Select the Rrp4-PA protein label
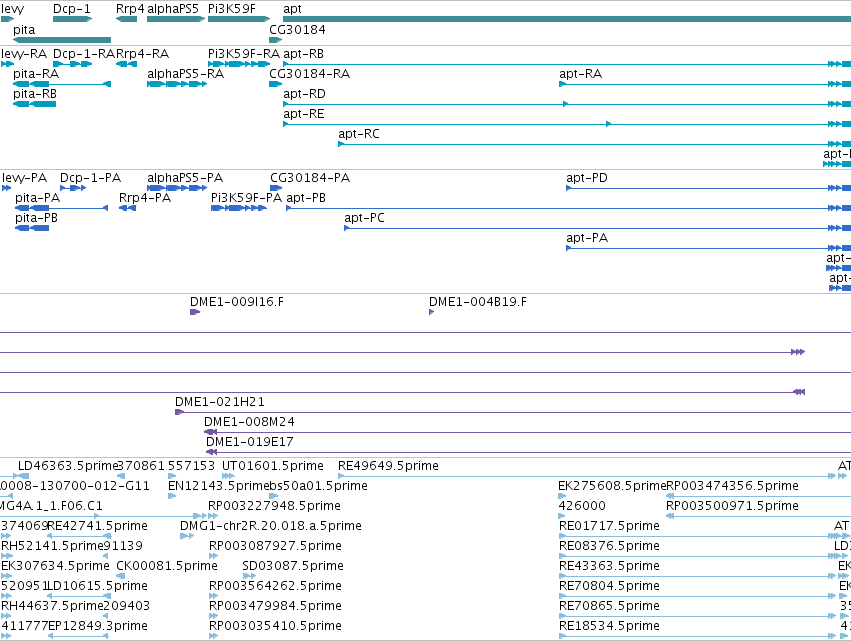 (144, 198)
